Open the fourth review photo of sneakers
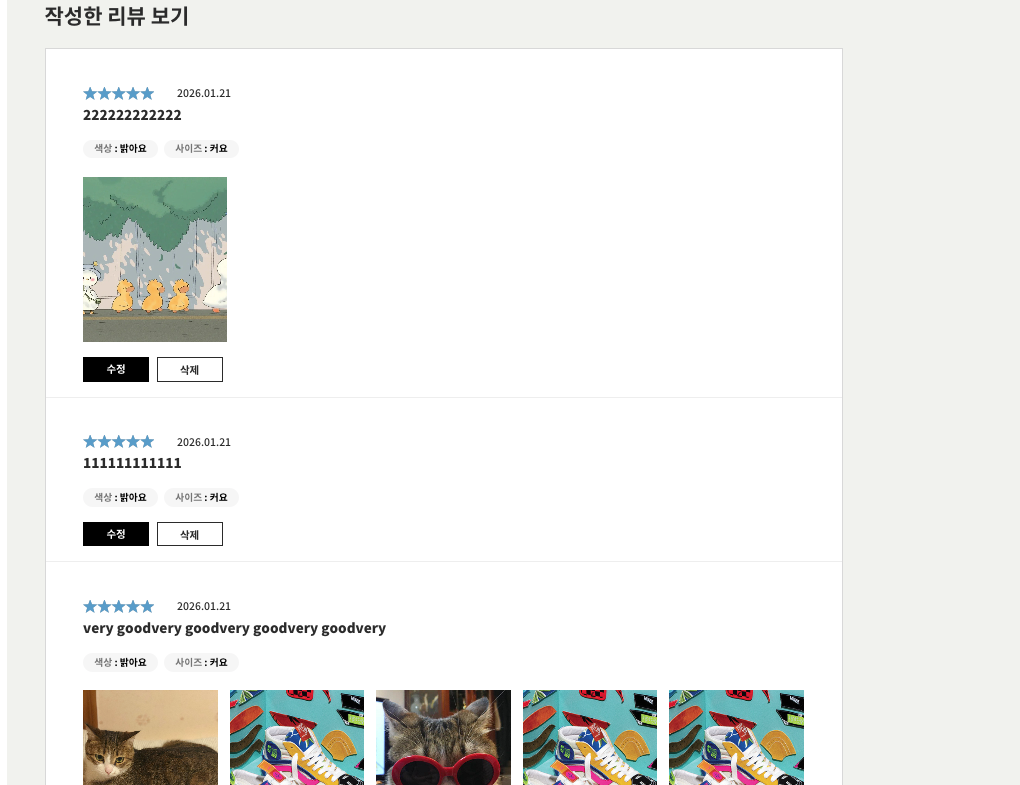This screenshot has height=785, width=1020. [590, 738]
